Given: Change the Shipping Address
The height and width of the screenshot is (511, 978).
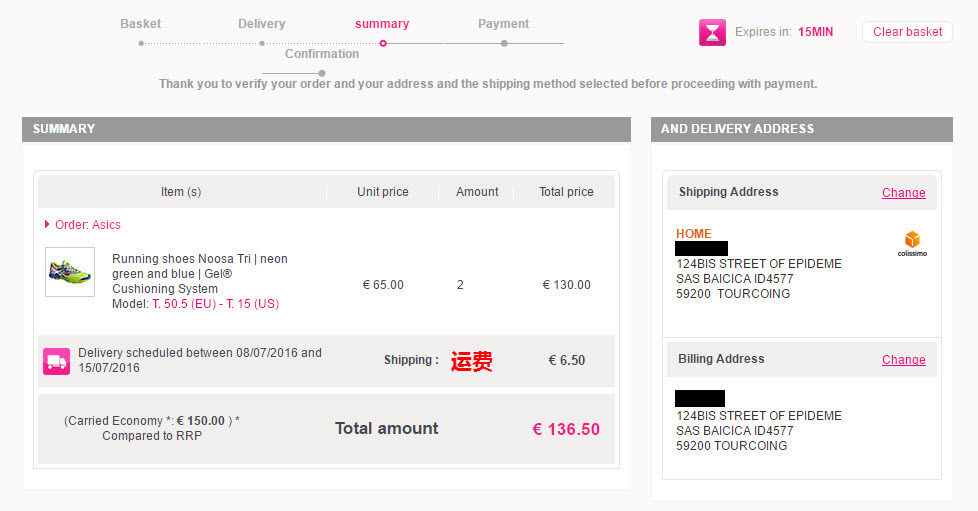Looking at the screenshot, I should (903, 193).
